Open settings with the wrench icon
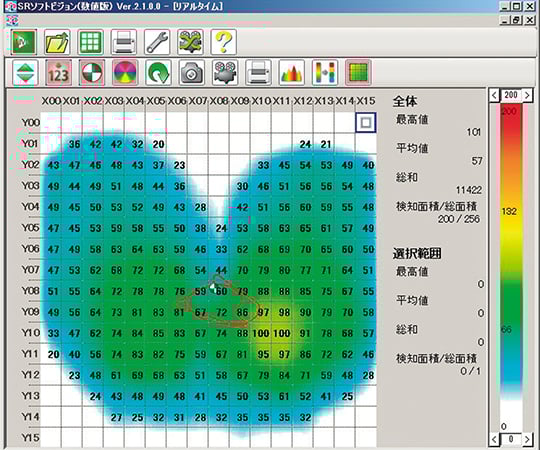The height and width of the screenshot is (450, 540). coord(157,42)
